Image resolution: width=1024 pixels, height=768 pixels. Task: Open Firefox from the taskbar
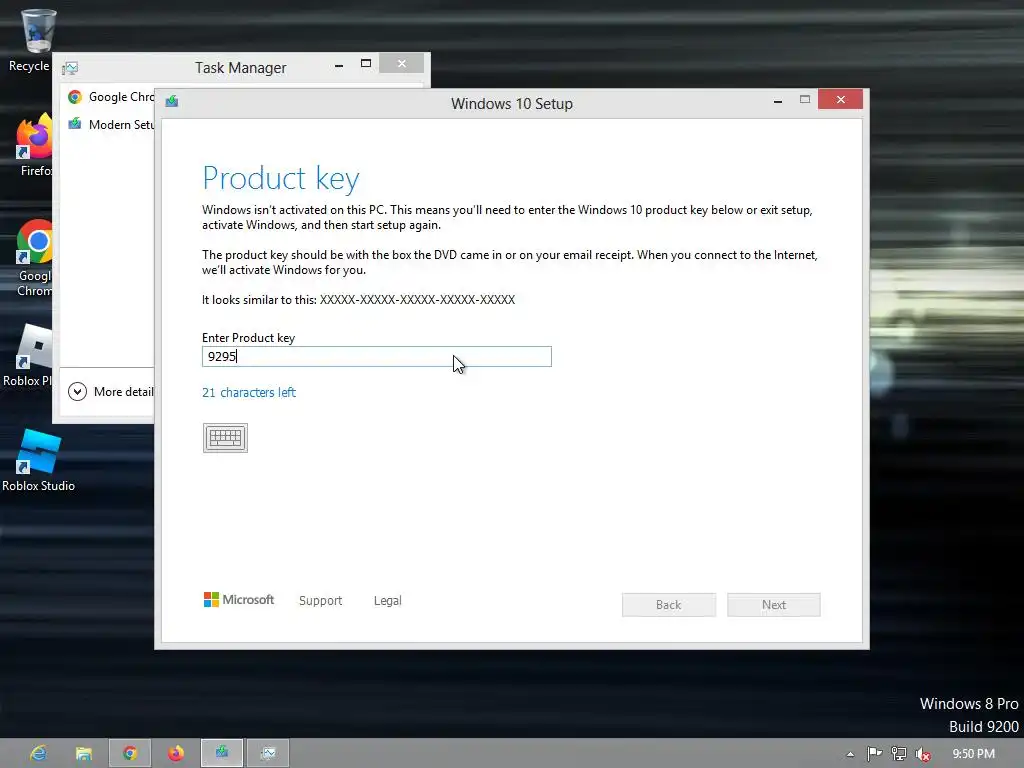point(176,754)
